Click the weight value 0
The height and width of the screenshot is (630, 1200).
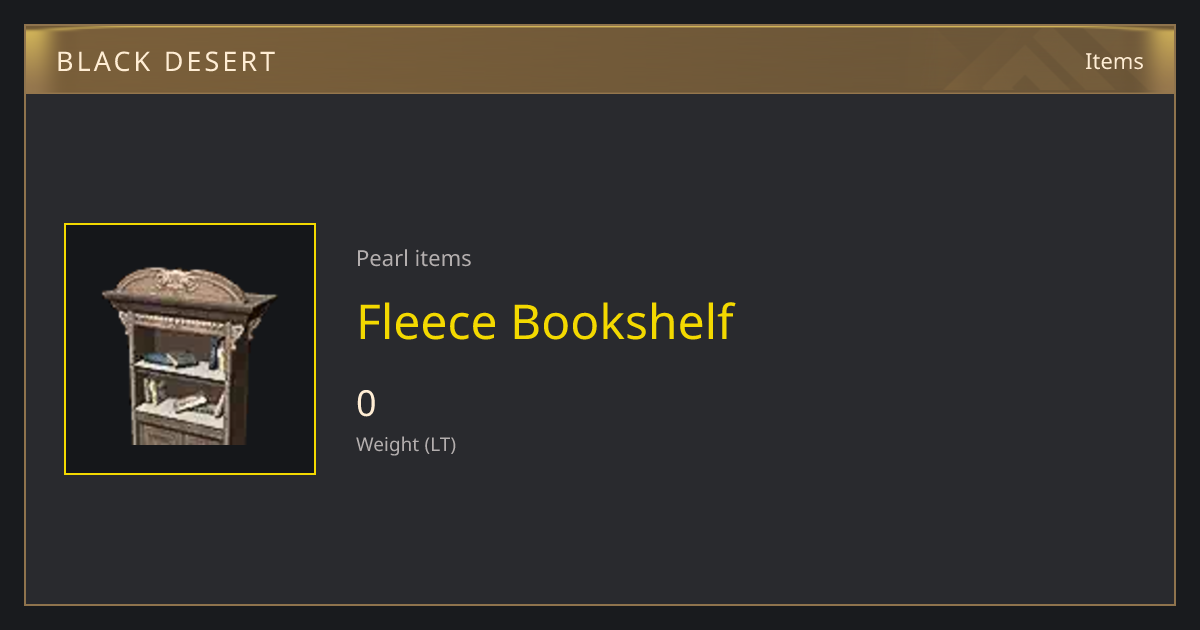click(366, 404)
